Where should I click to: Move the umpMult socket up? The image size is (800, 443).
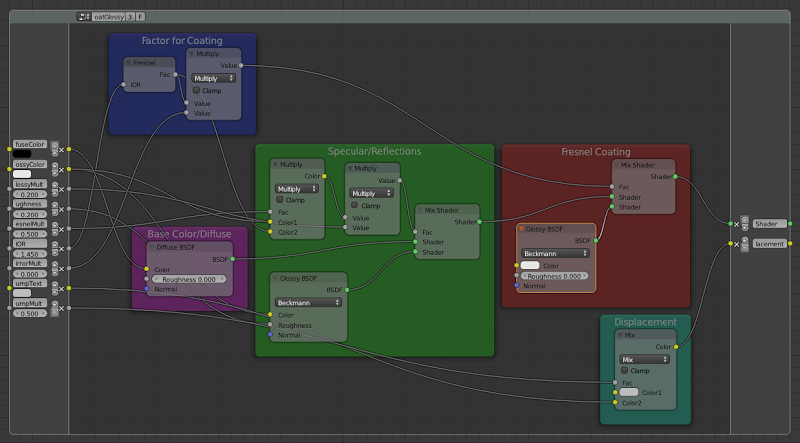[x=55, y=305]
